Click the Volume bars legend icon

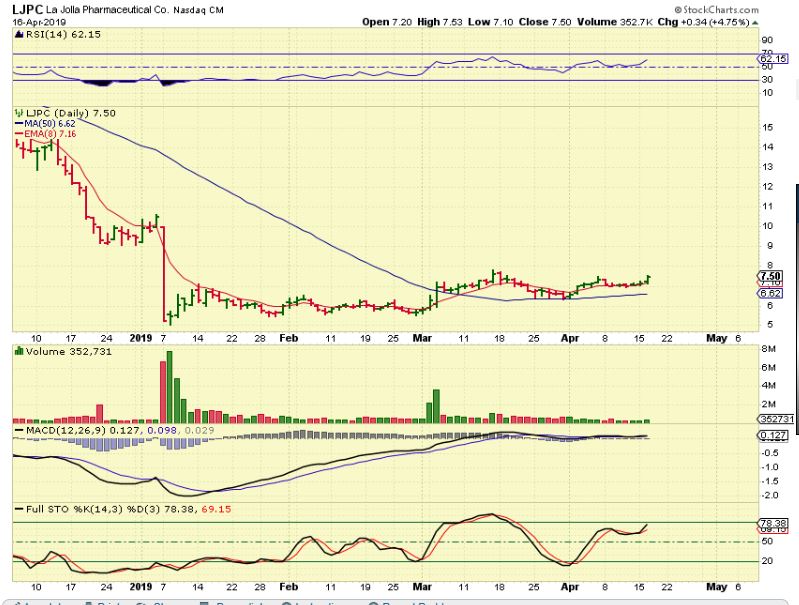click(19, 351)
